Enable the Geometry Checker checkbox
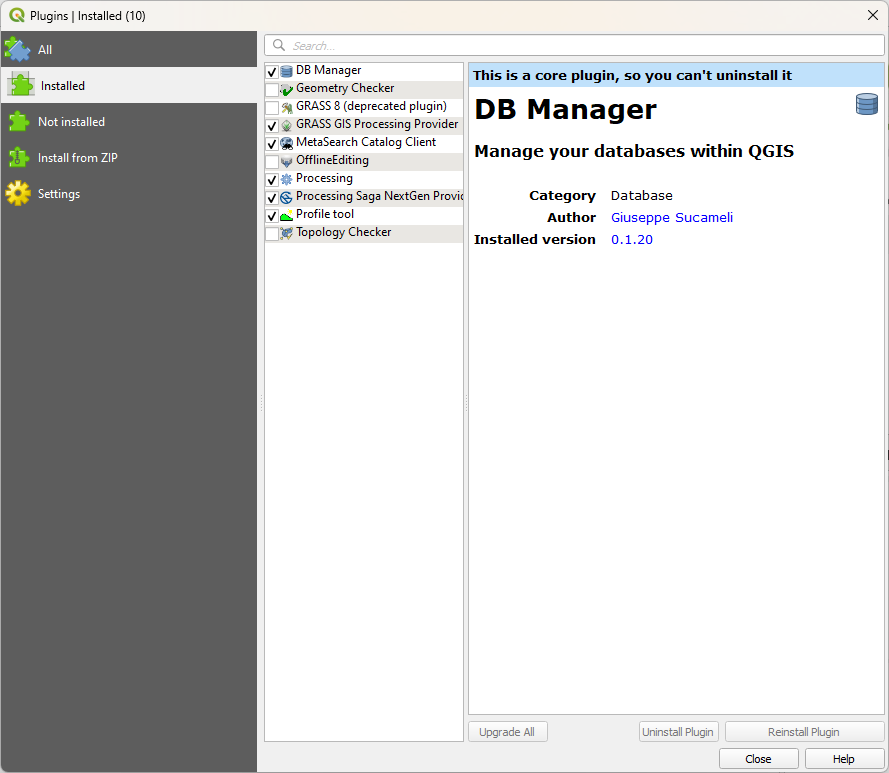The height and width of the screenshot is (773, 889). (x=272, y=90)
